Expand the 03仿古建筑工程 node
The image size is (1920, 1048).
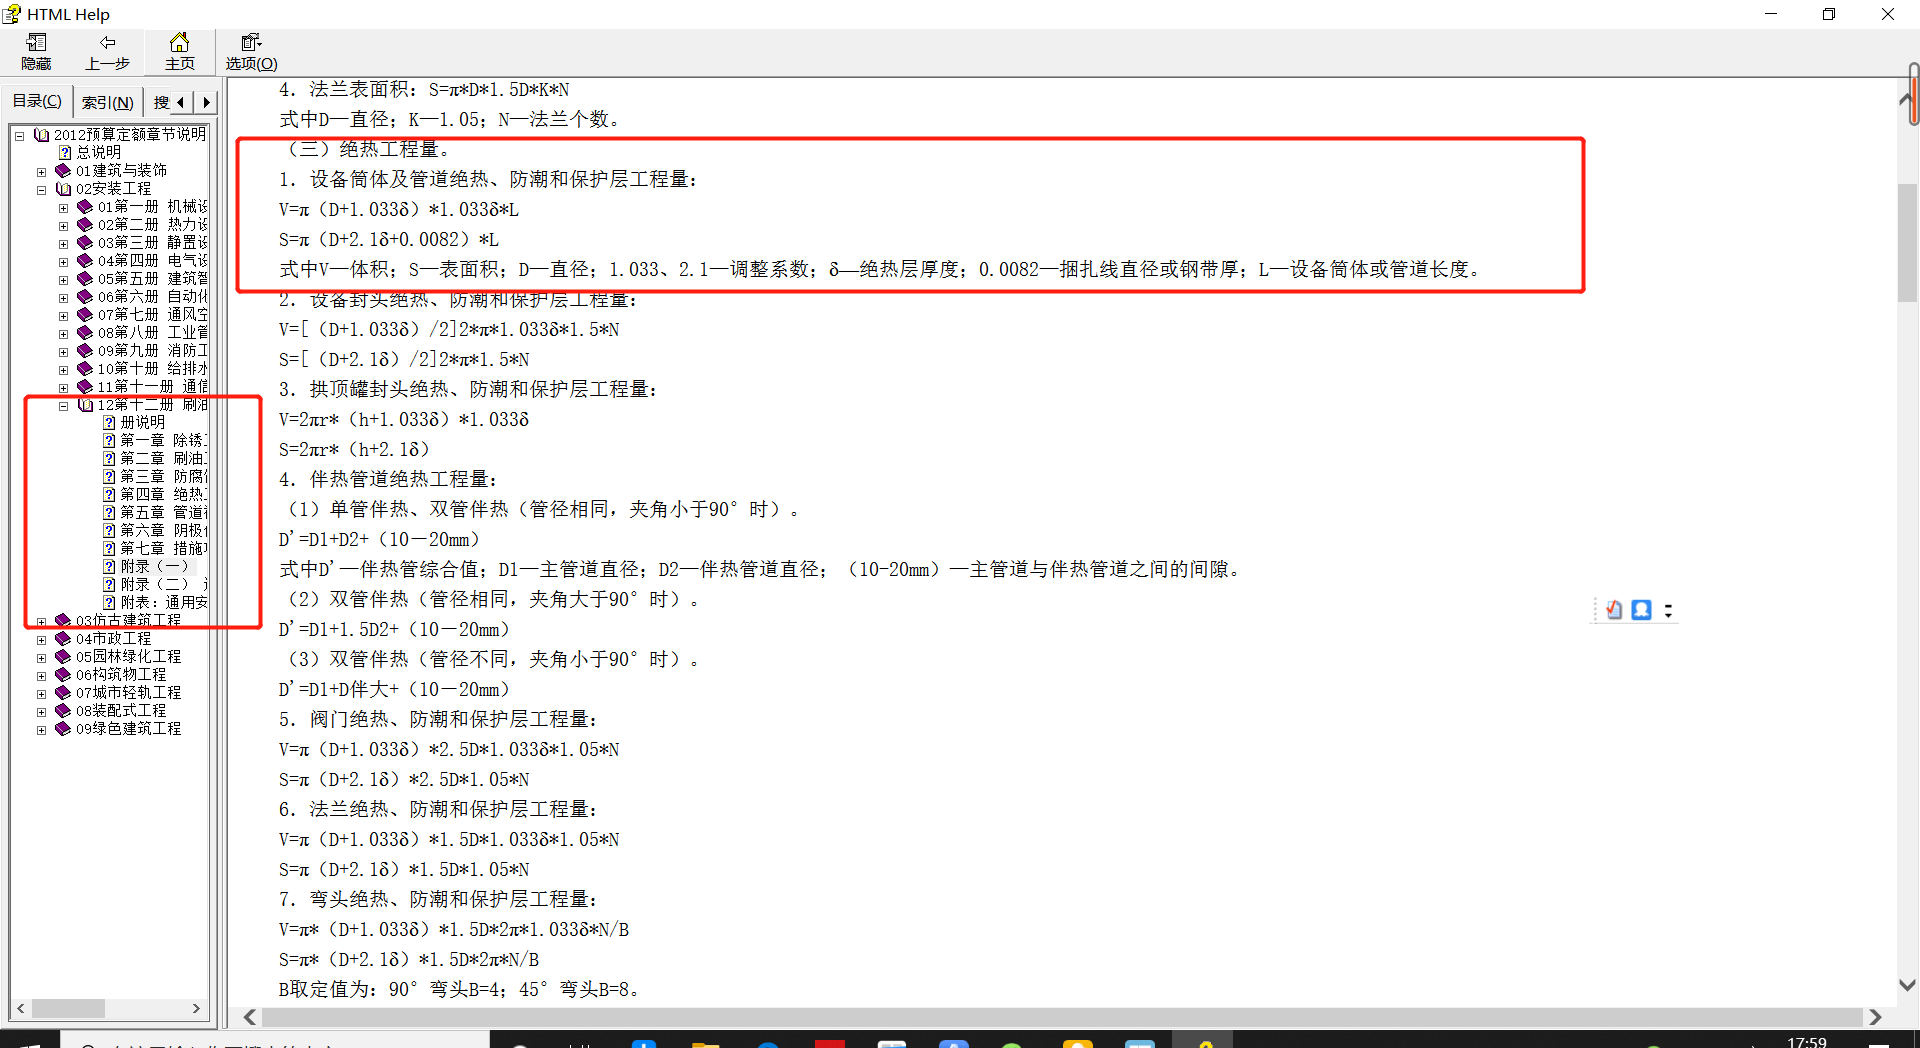click(x=41, y=621)
